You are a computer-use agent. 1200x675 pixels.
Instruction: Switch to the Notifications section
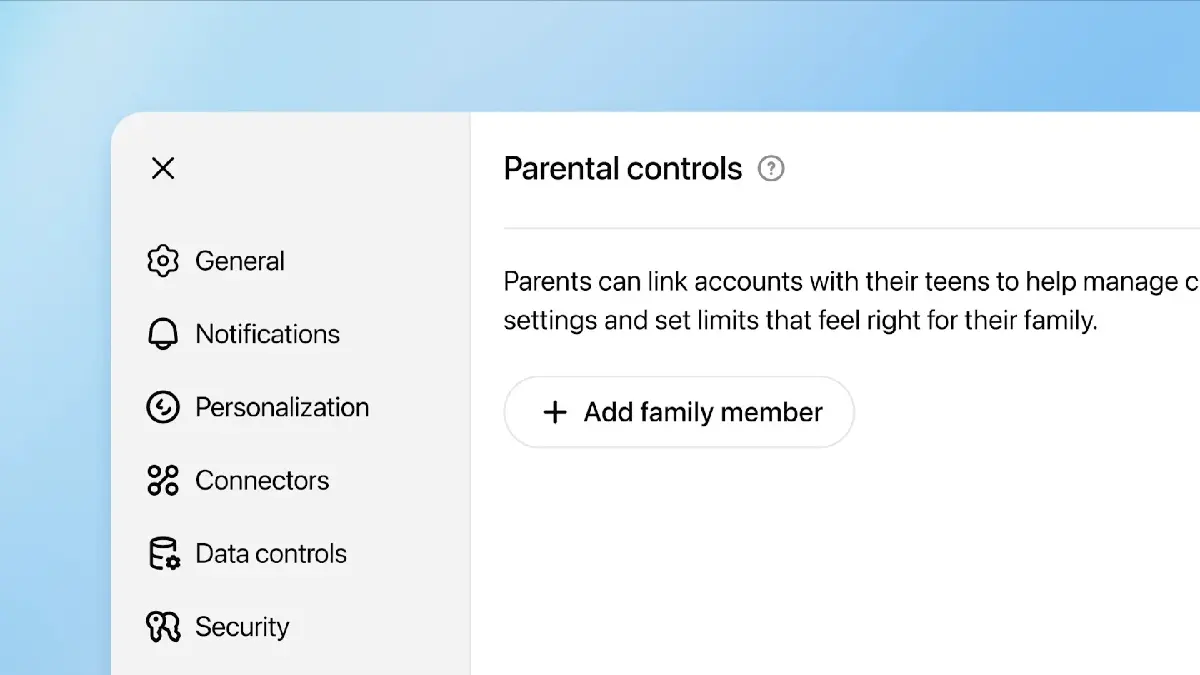(267, 334)
